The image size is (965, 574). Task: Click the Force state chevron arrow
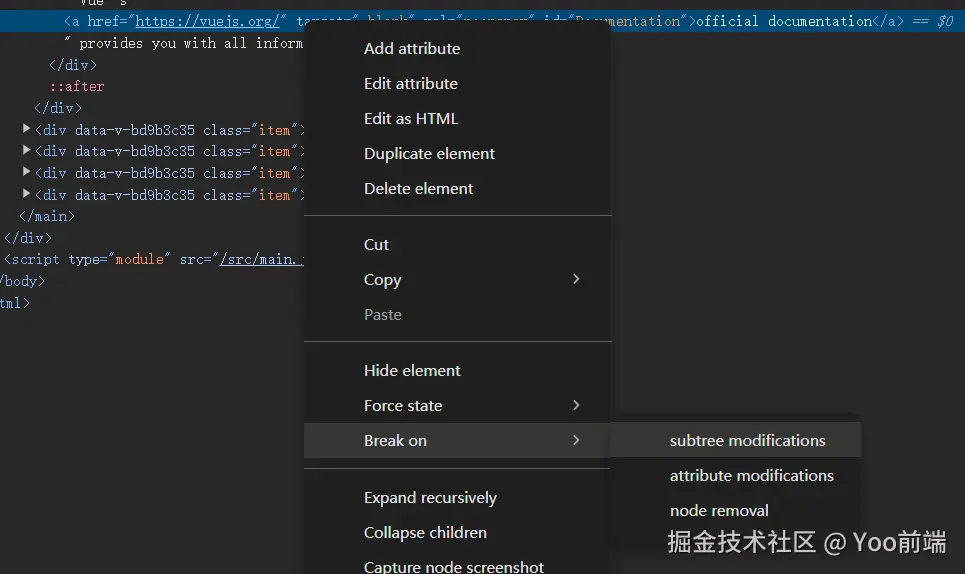pyautogui.click(x=576, y=405)
